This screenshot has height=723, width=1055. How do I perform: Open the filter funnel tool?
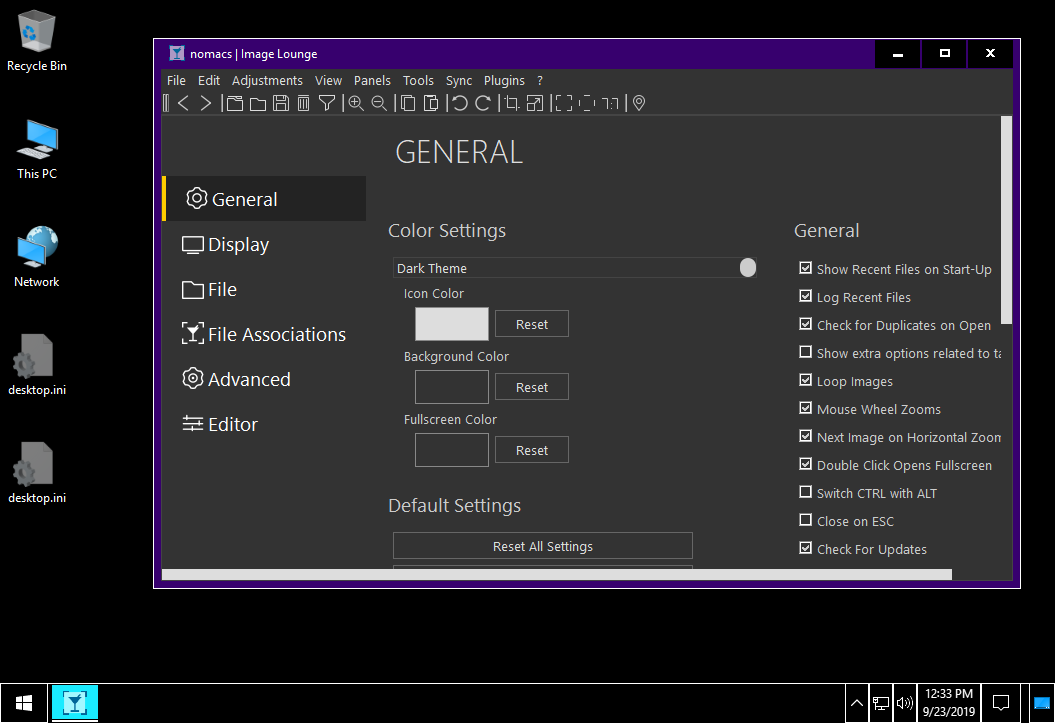point(326,103)
